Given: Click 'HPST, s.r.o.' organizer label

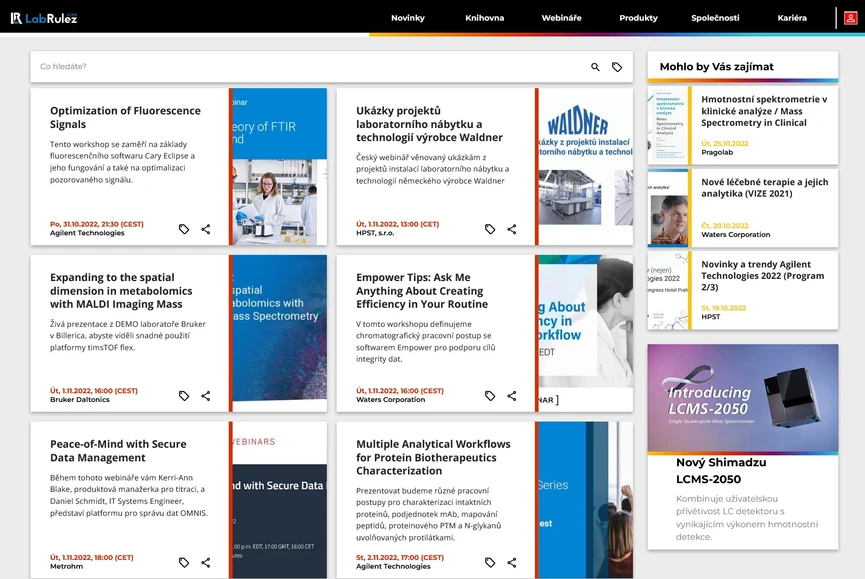Looking at the screenshot, I should coord(375,233).
